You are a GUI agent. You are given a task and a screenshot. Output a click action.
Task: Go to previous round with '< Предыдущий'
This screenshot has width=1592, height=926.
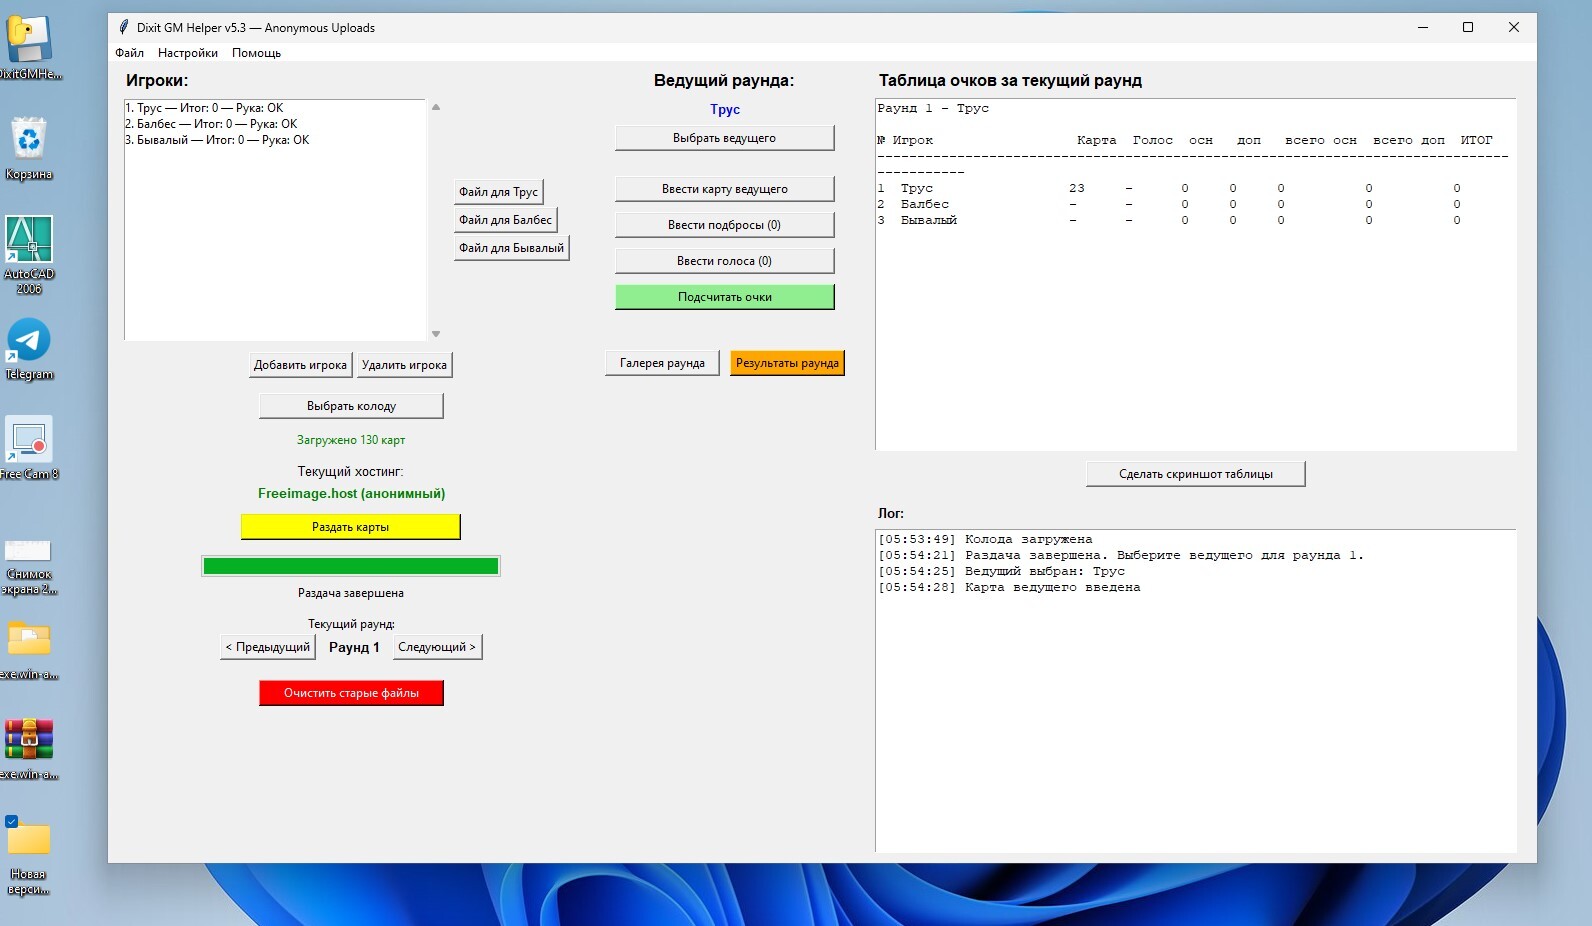pyautogui.click(x=268, y=647)
